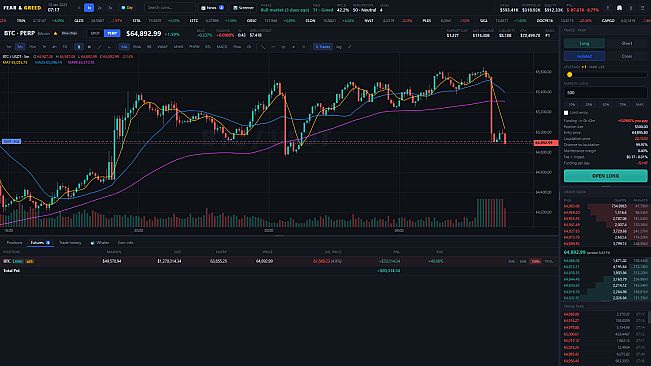Choose the candlestick chart type icon
This screenshot has width=651, height=366.
[x=78, y=47]
